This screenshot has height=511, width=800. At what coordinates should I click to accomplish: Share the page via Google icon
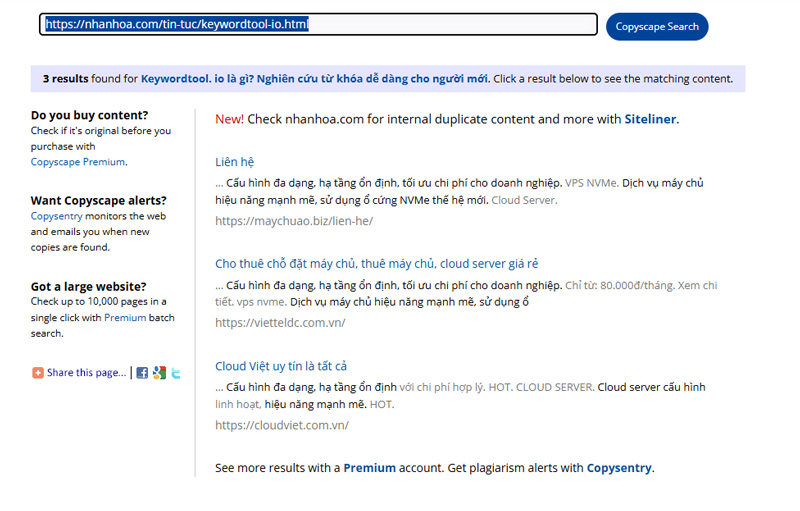159,373
